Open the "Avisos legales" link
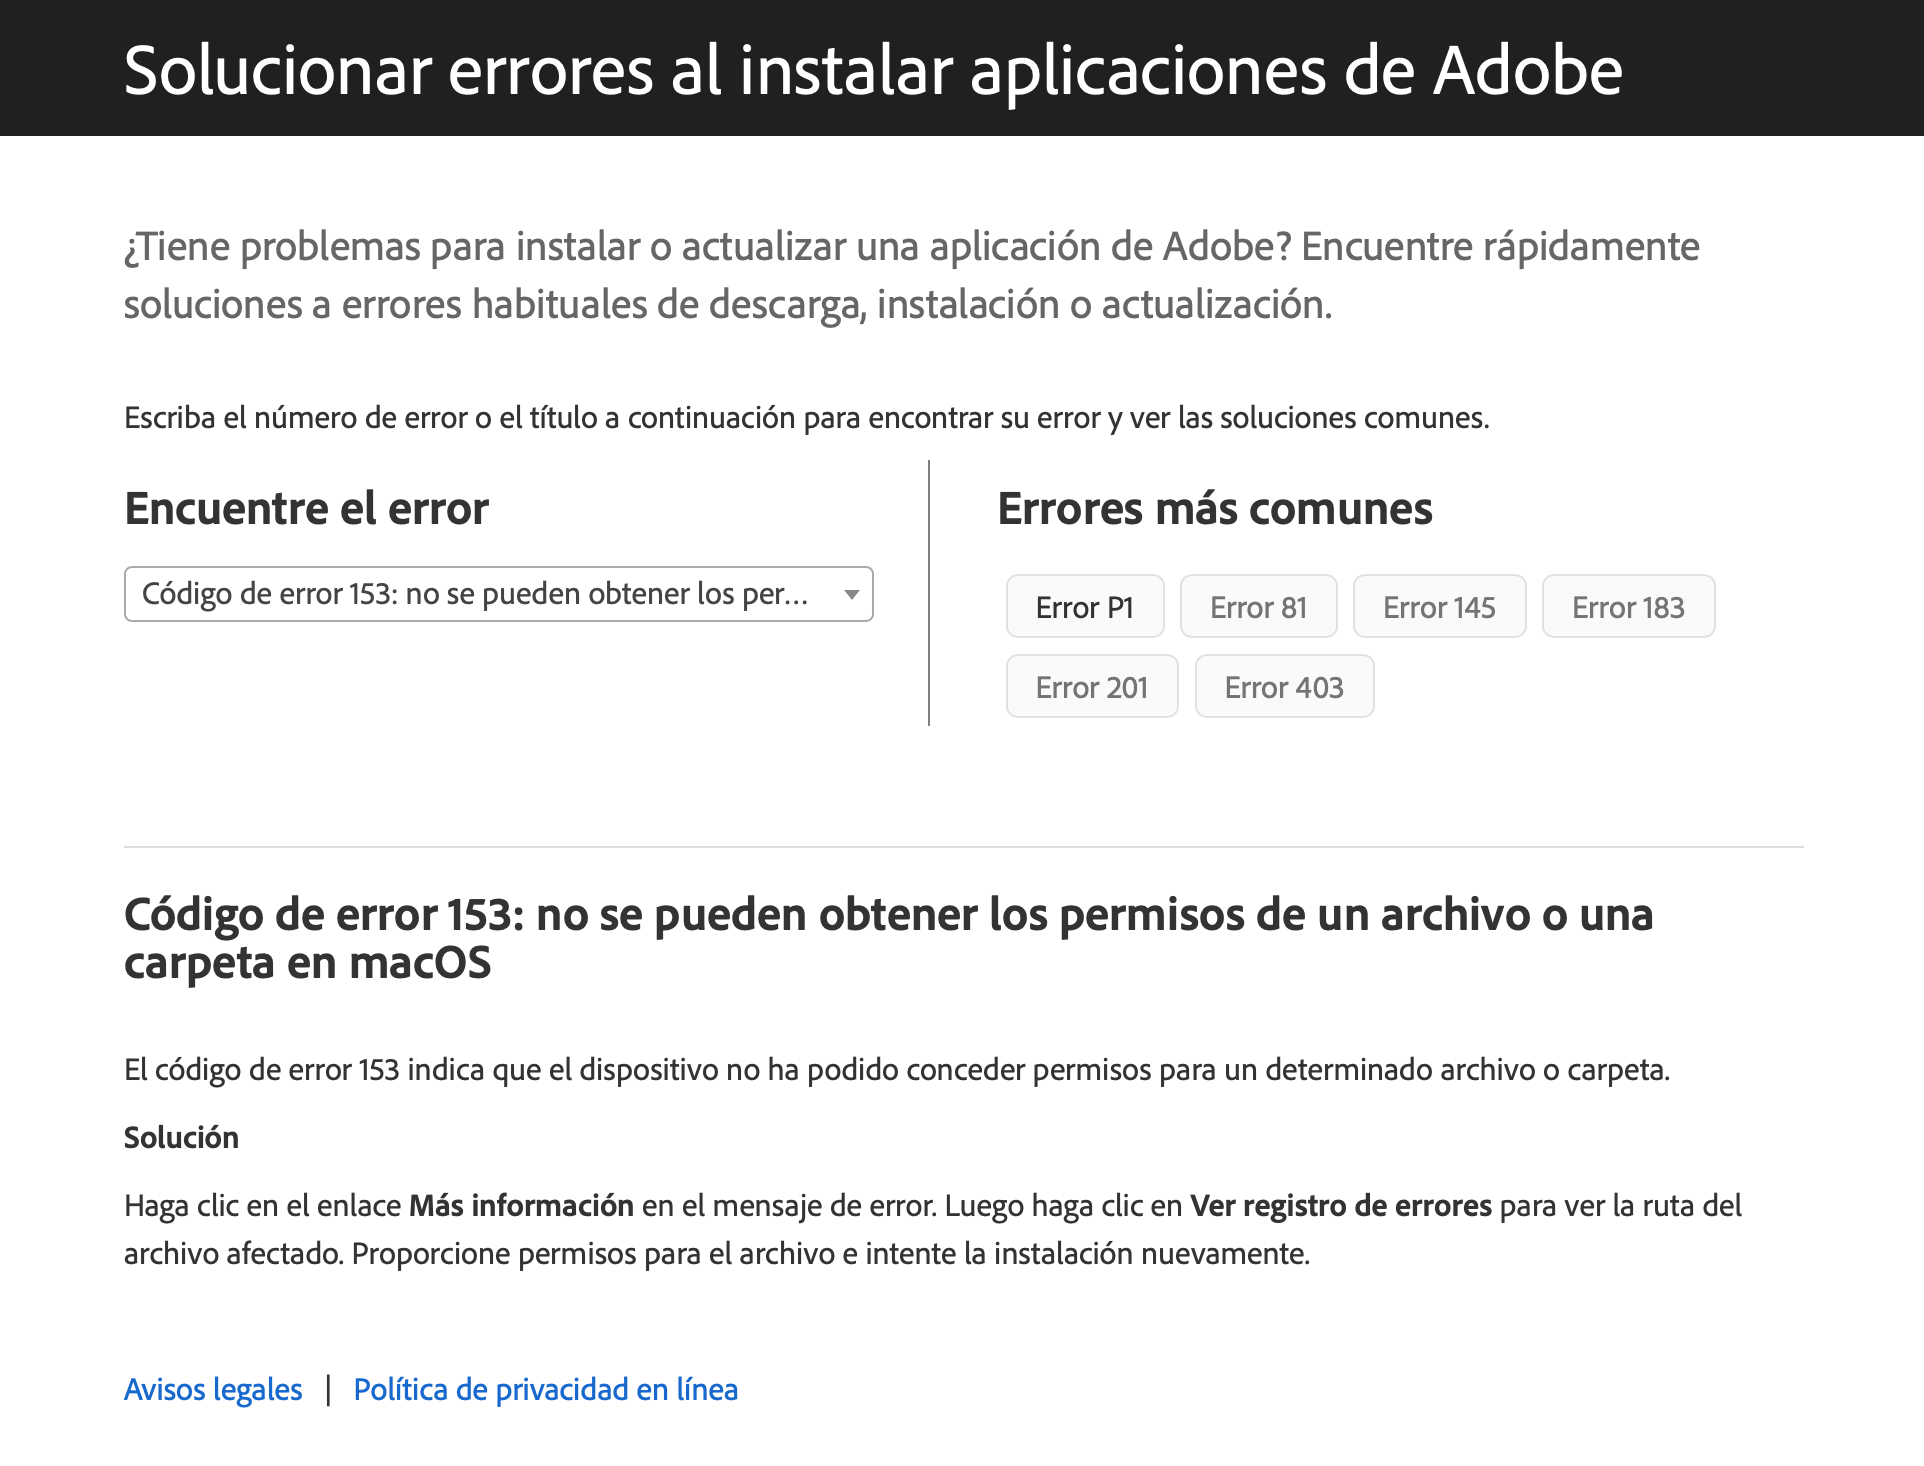1924x1466 pixels. [213, 1389]
